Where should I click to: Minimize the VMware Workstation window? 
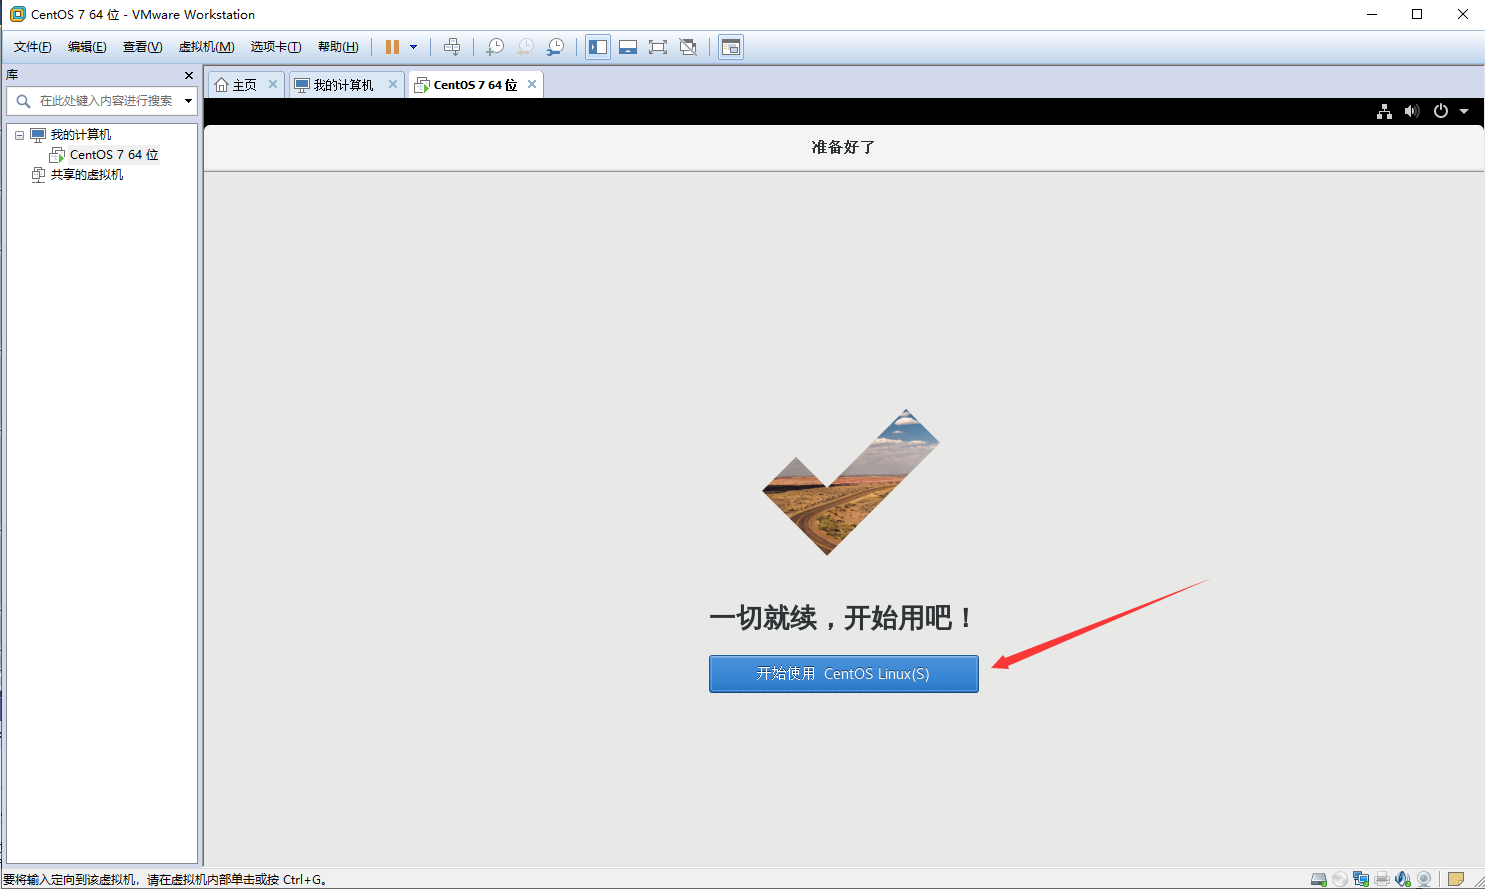point(1372,14)
